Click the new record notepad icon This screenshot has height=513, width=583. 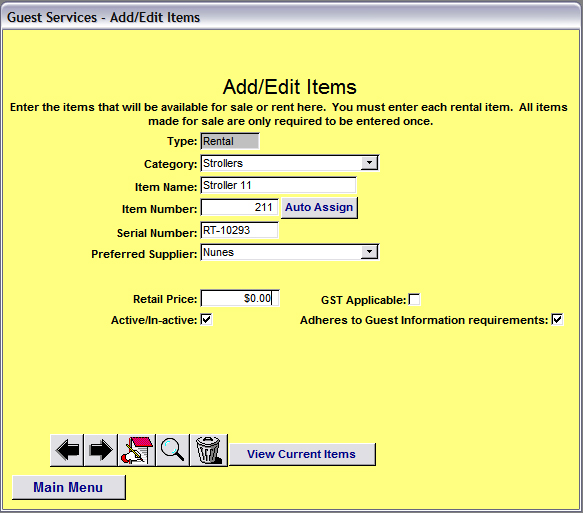tap(136, 450)
